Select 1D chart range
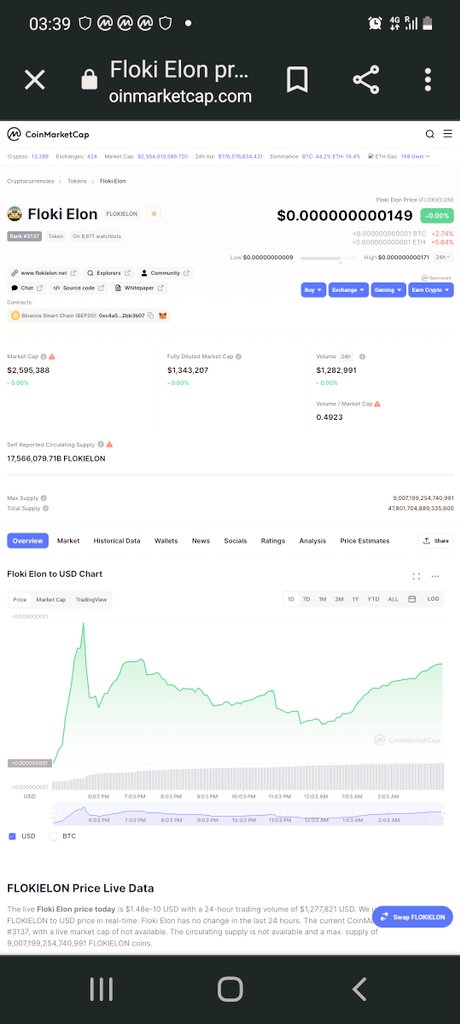This screenshot has height=1024, width=460. 291,599
